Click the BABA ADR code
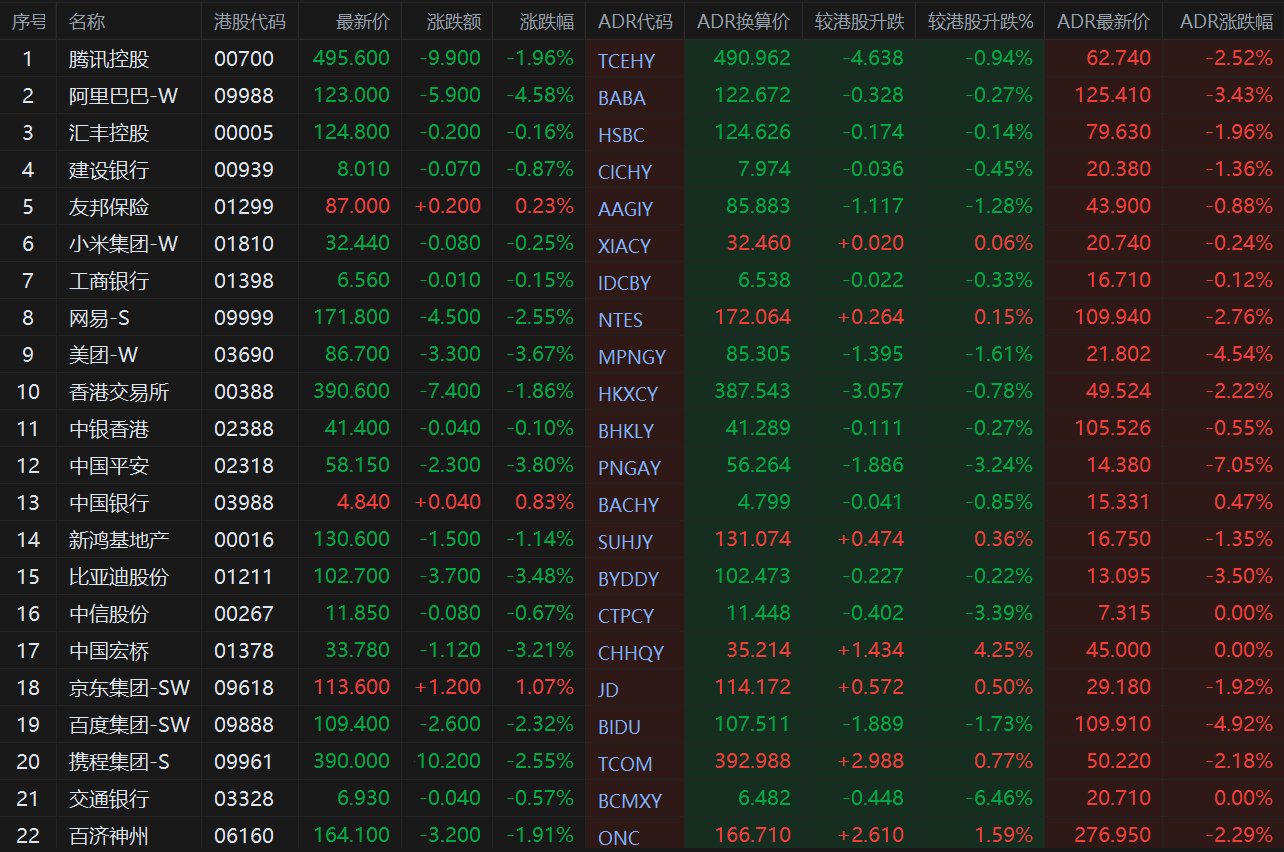 [621, 98]
